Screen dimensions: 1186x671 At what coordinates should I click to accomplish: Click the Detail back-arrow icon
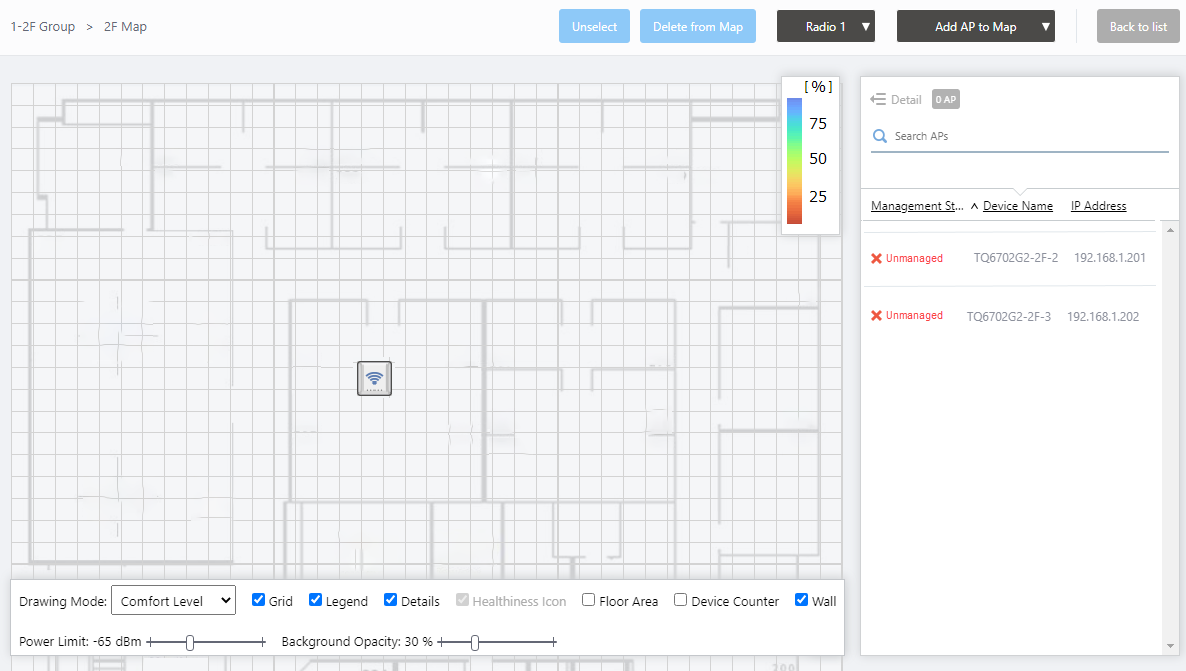click(879, 99)
